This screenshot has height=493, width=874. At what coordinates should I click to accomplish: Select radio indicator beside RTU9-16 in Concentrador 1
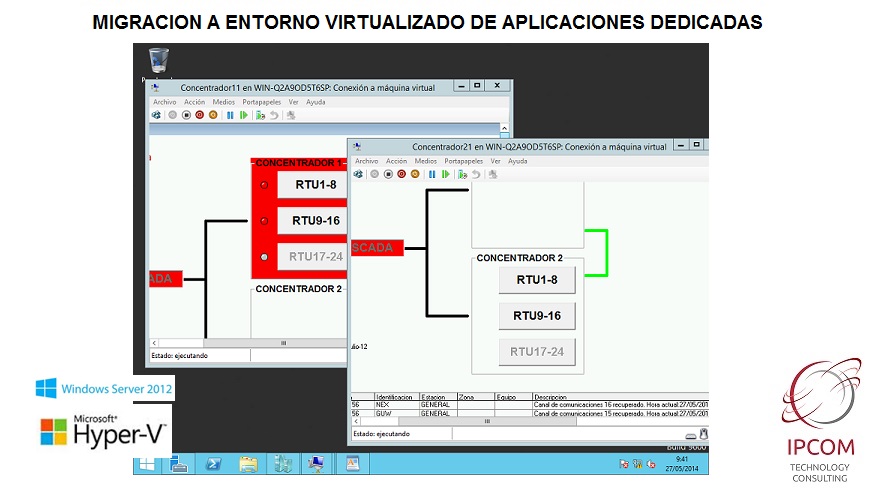pos(264,221)
